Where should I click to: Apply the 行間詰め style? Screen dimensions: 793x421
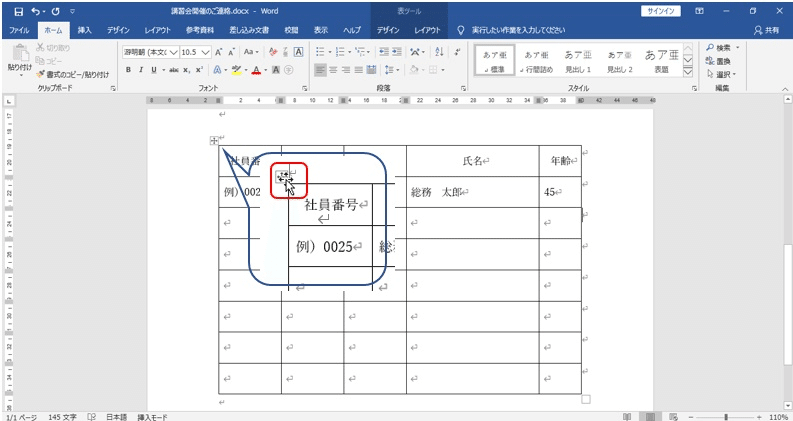click(x=537, y=61)
